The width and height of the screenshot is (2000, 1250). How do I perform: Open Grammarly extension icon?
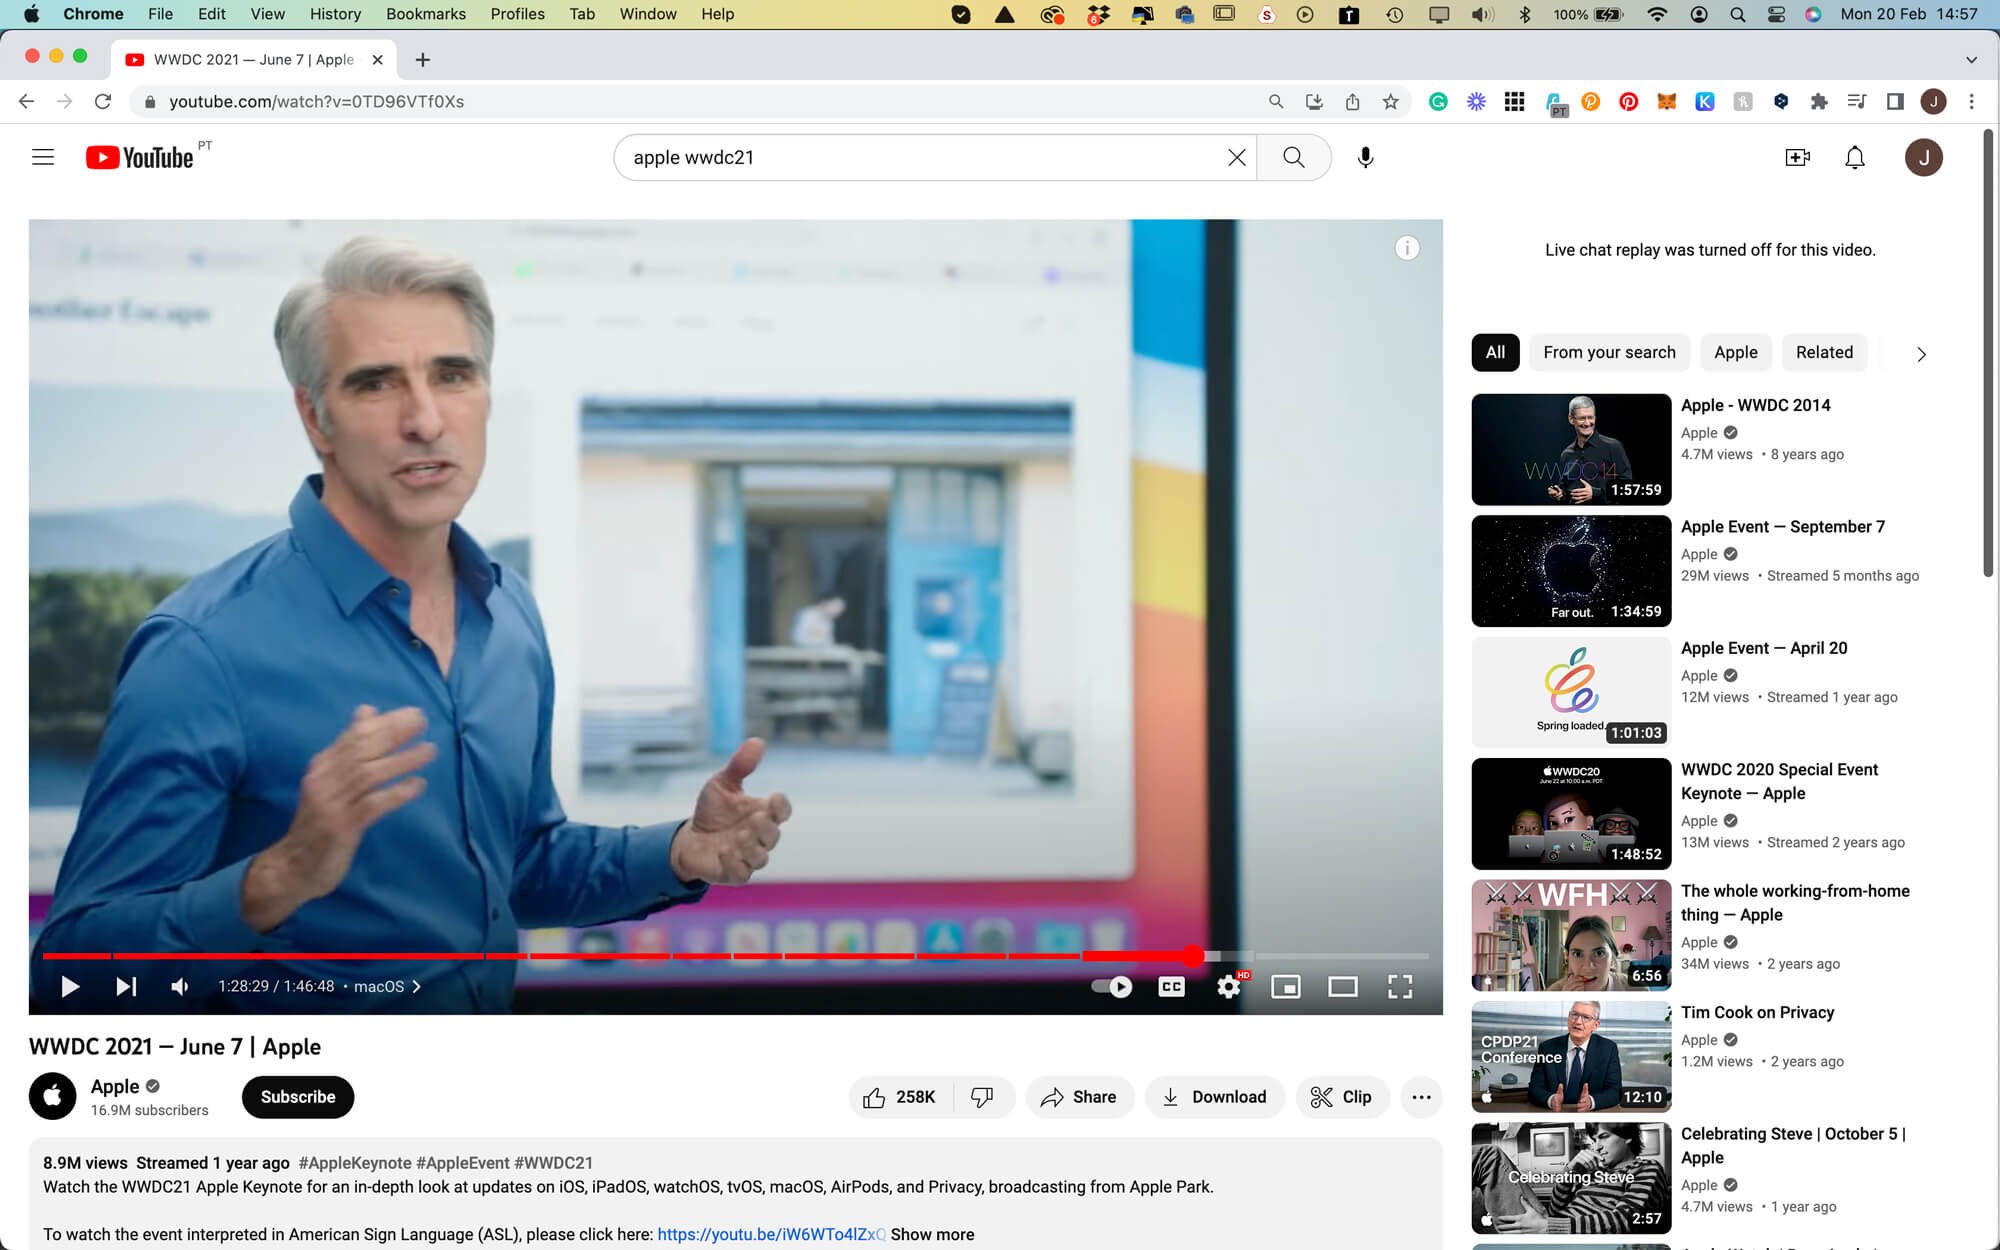[x=1438, y=101]
